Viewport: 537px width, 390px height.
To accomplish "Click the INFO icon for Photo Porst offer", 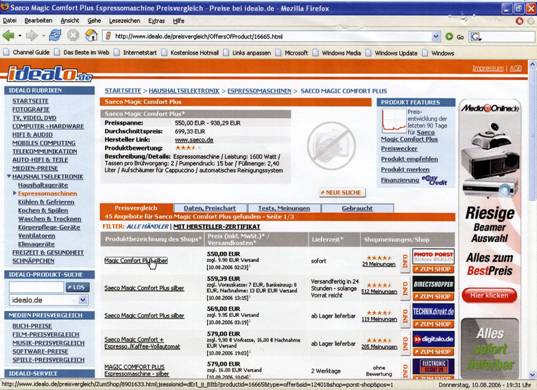I will (x=405, y=261).
